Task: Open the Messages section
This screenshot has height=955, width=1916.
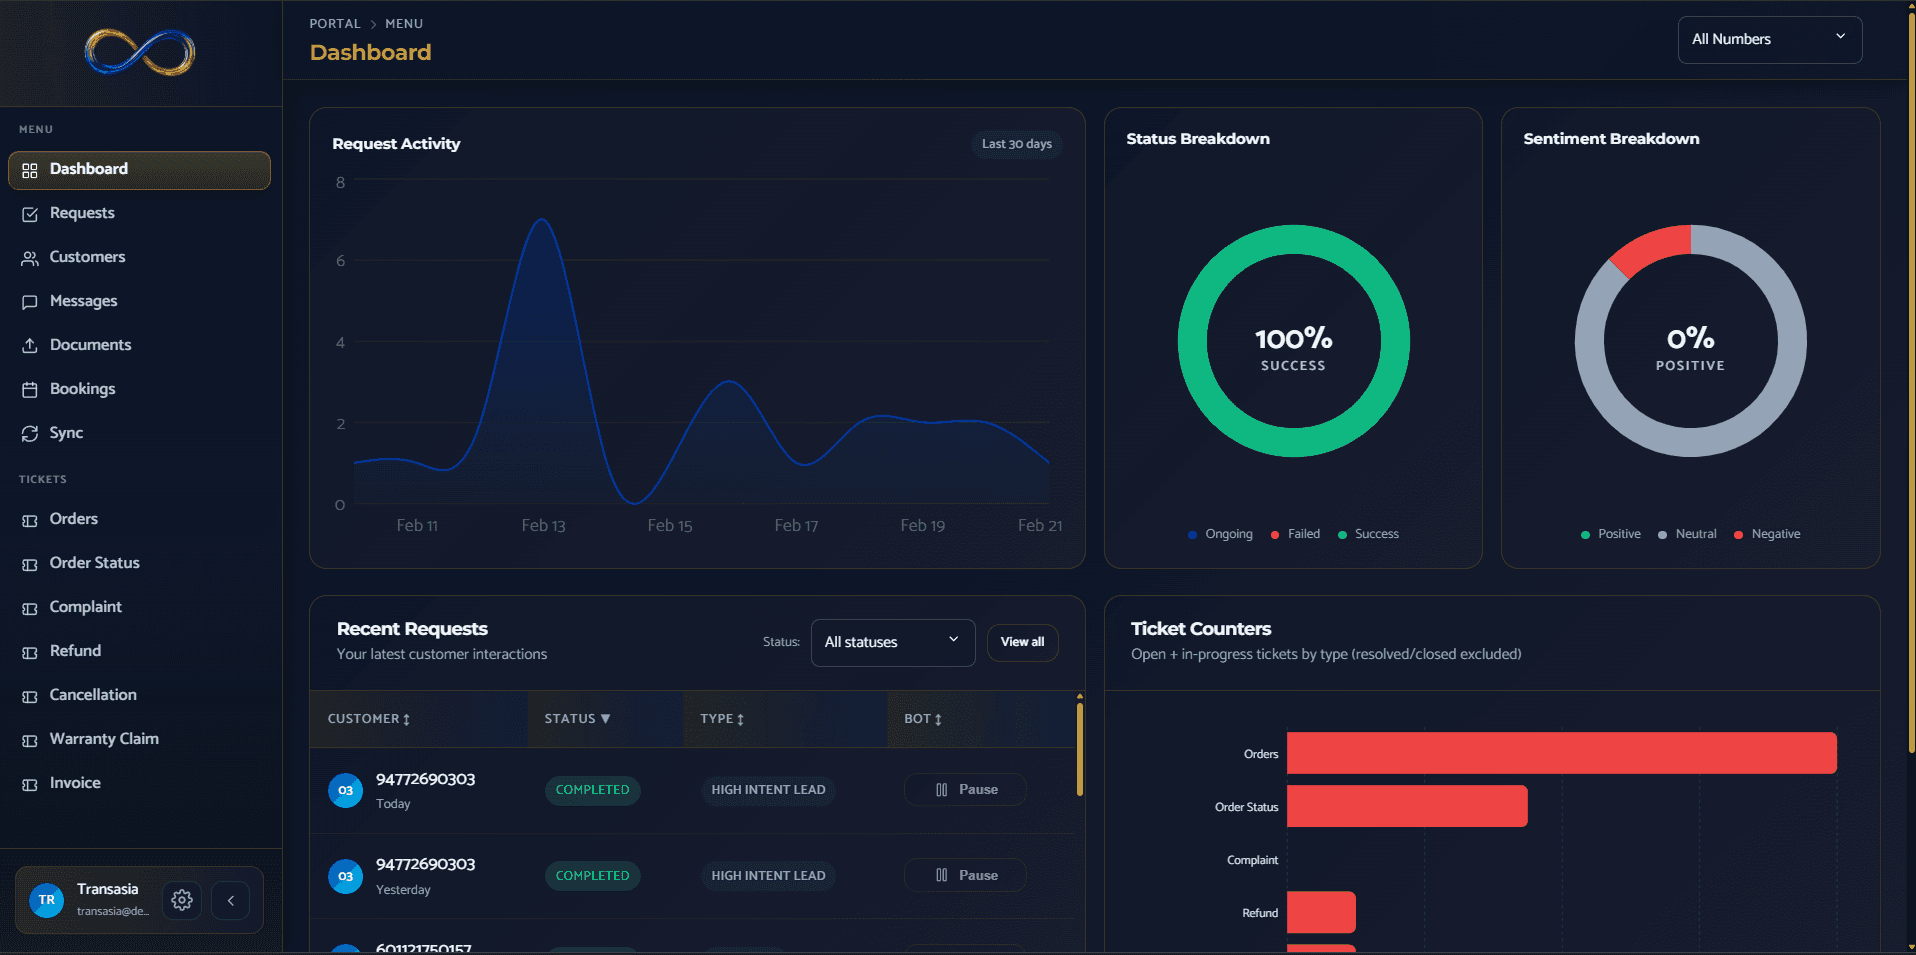Action: 84,300
